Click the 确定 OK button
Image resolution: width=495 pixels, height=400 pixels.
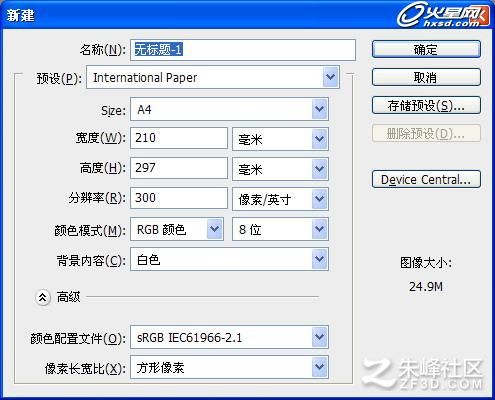426,49
